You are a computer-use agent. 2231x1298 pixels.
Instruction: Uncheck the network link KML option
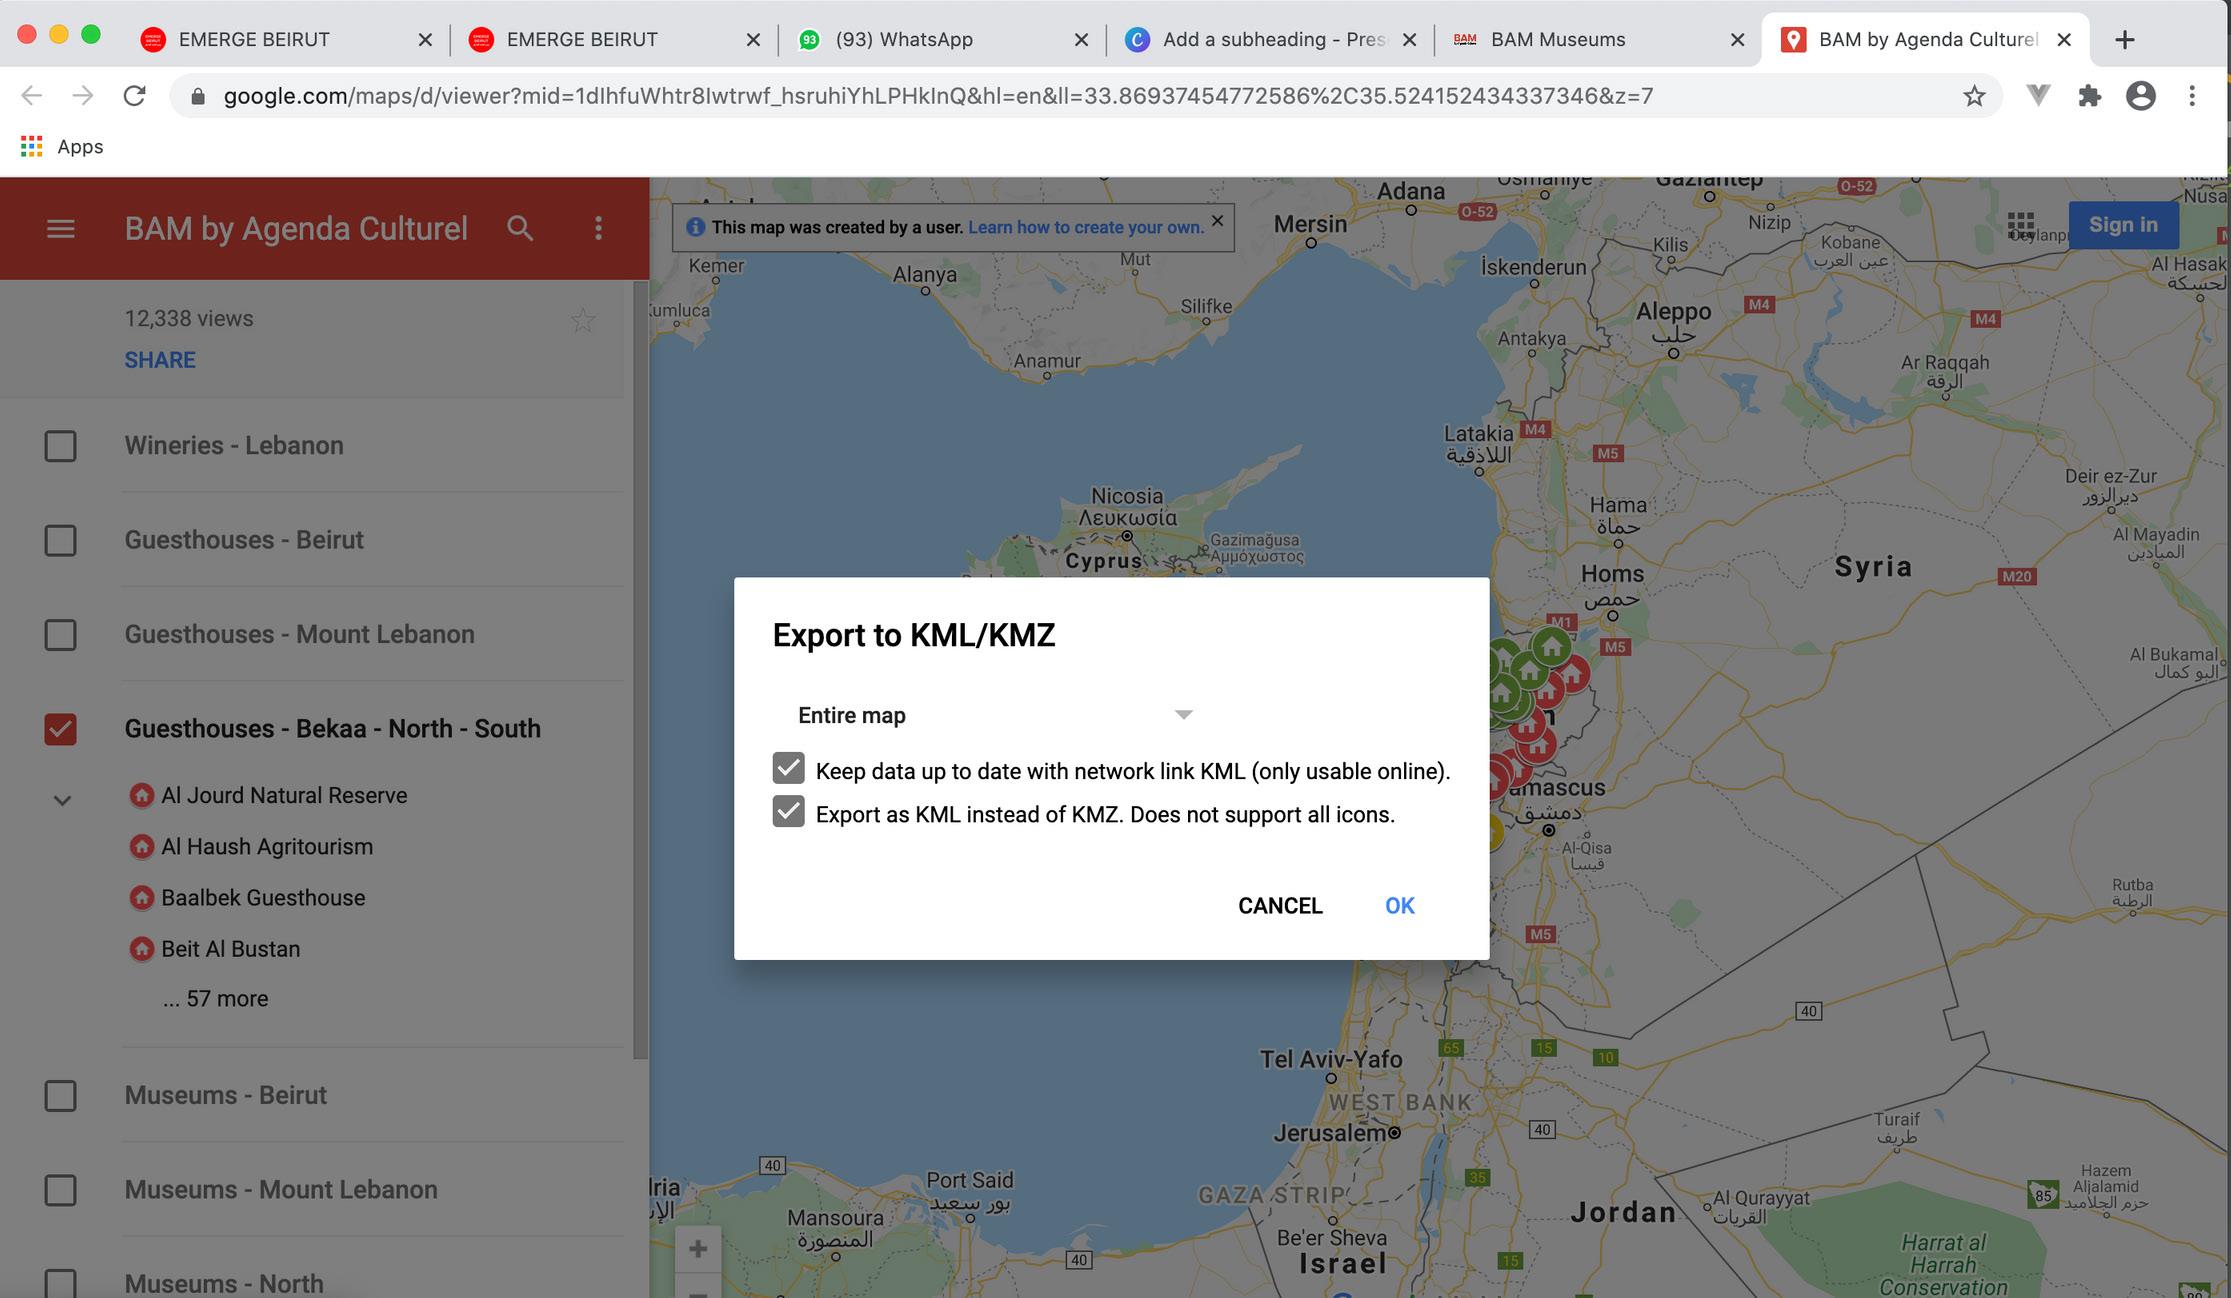(788, 769)
